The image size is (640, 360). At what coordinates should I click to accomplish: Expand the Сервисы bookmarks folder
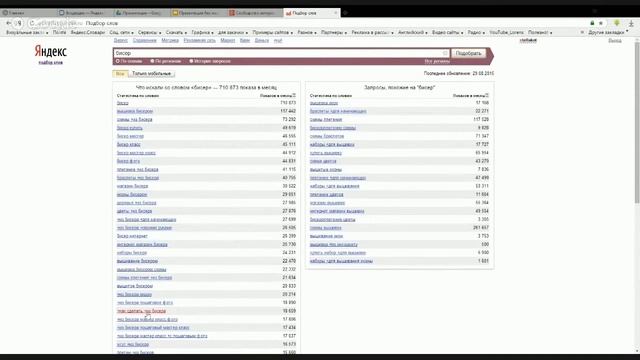[149, 32]
